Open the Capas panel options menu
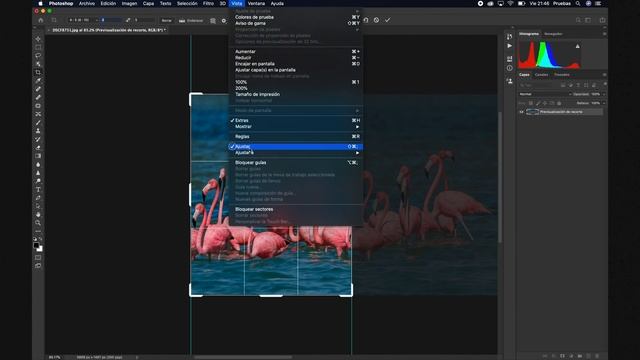 coord(604,75)
